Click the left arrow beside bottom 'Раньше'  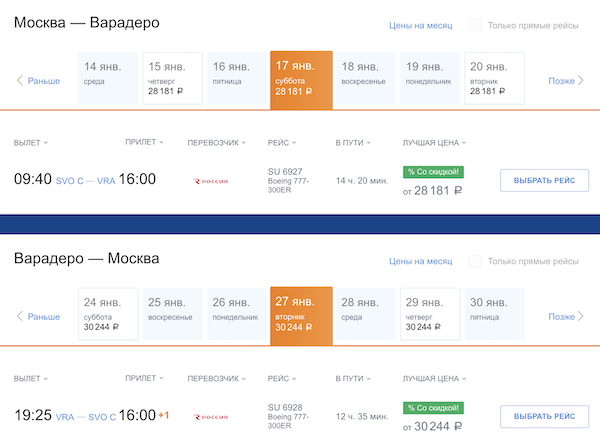tap(19, 316)
